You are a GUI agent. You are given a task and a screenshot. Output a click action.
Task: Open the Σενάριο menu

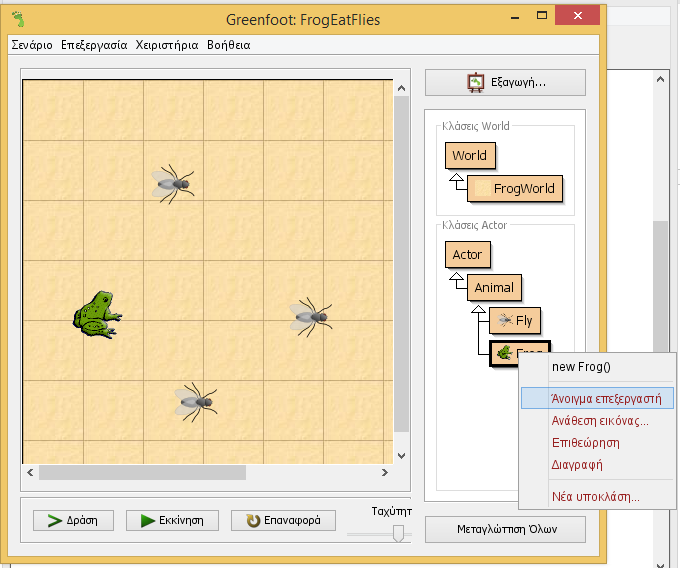coord(32,45)
